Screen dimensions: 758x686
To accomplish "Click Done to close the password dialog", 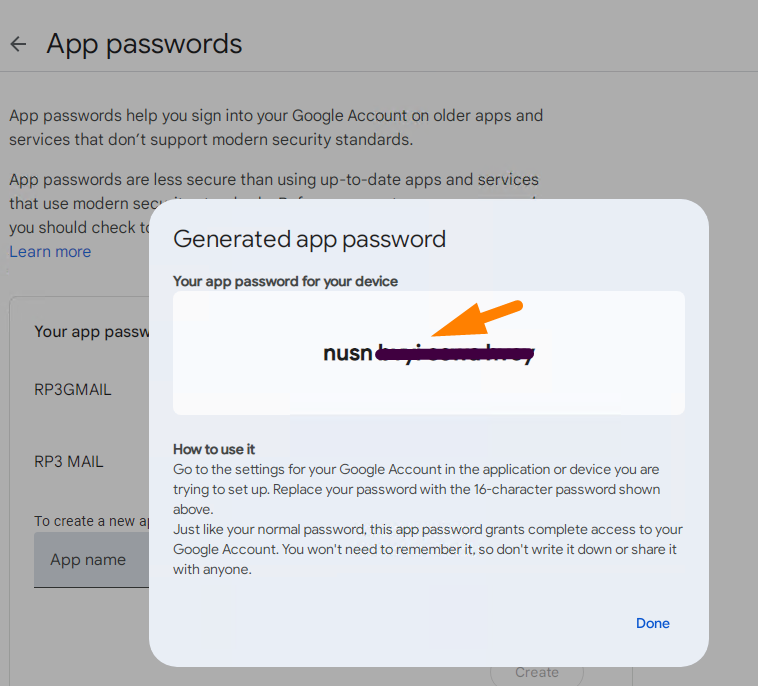I will point(653,623).
